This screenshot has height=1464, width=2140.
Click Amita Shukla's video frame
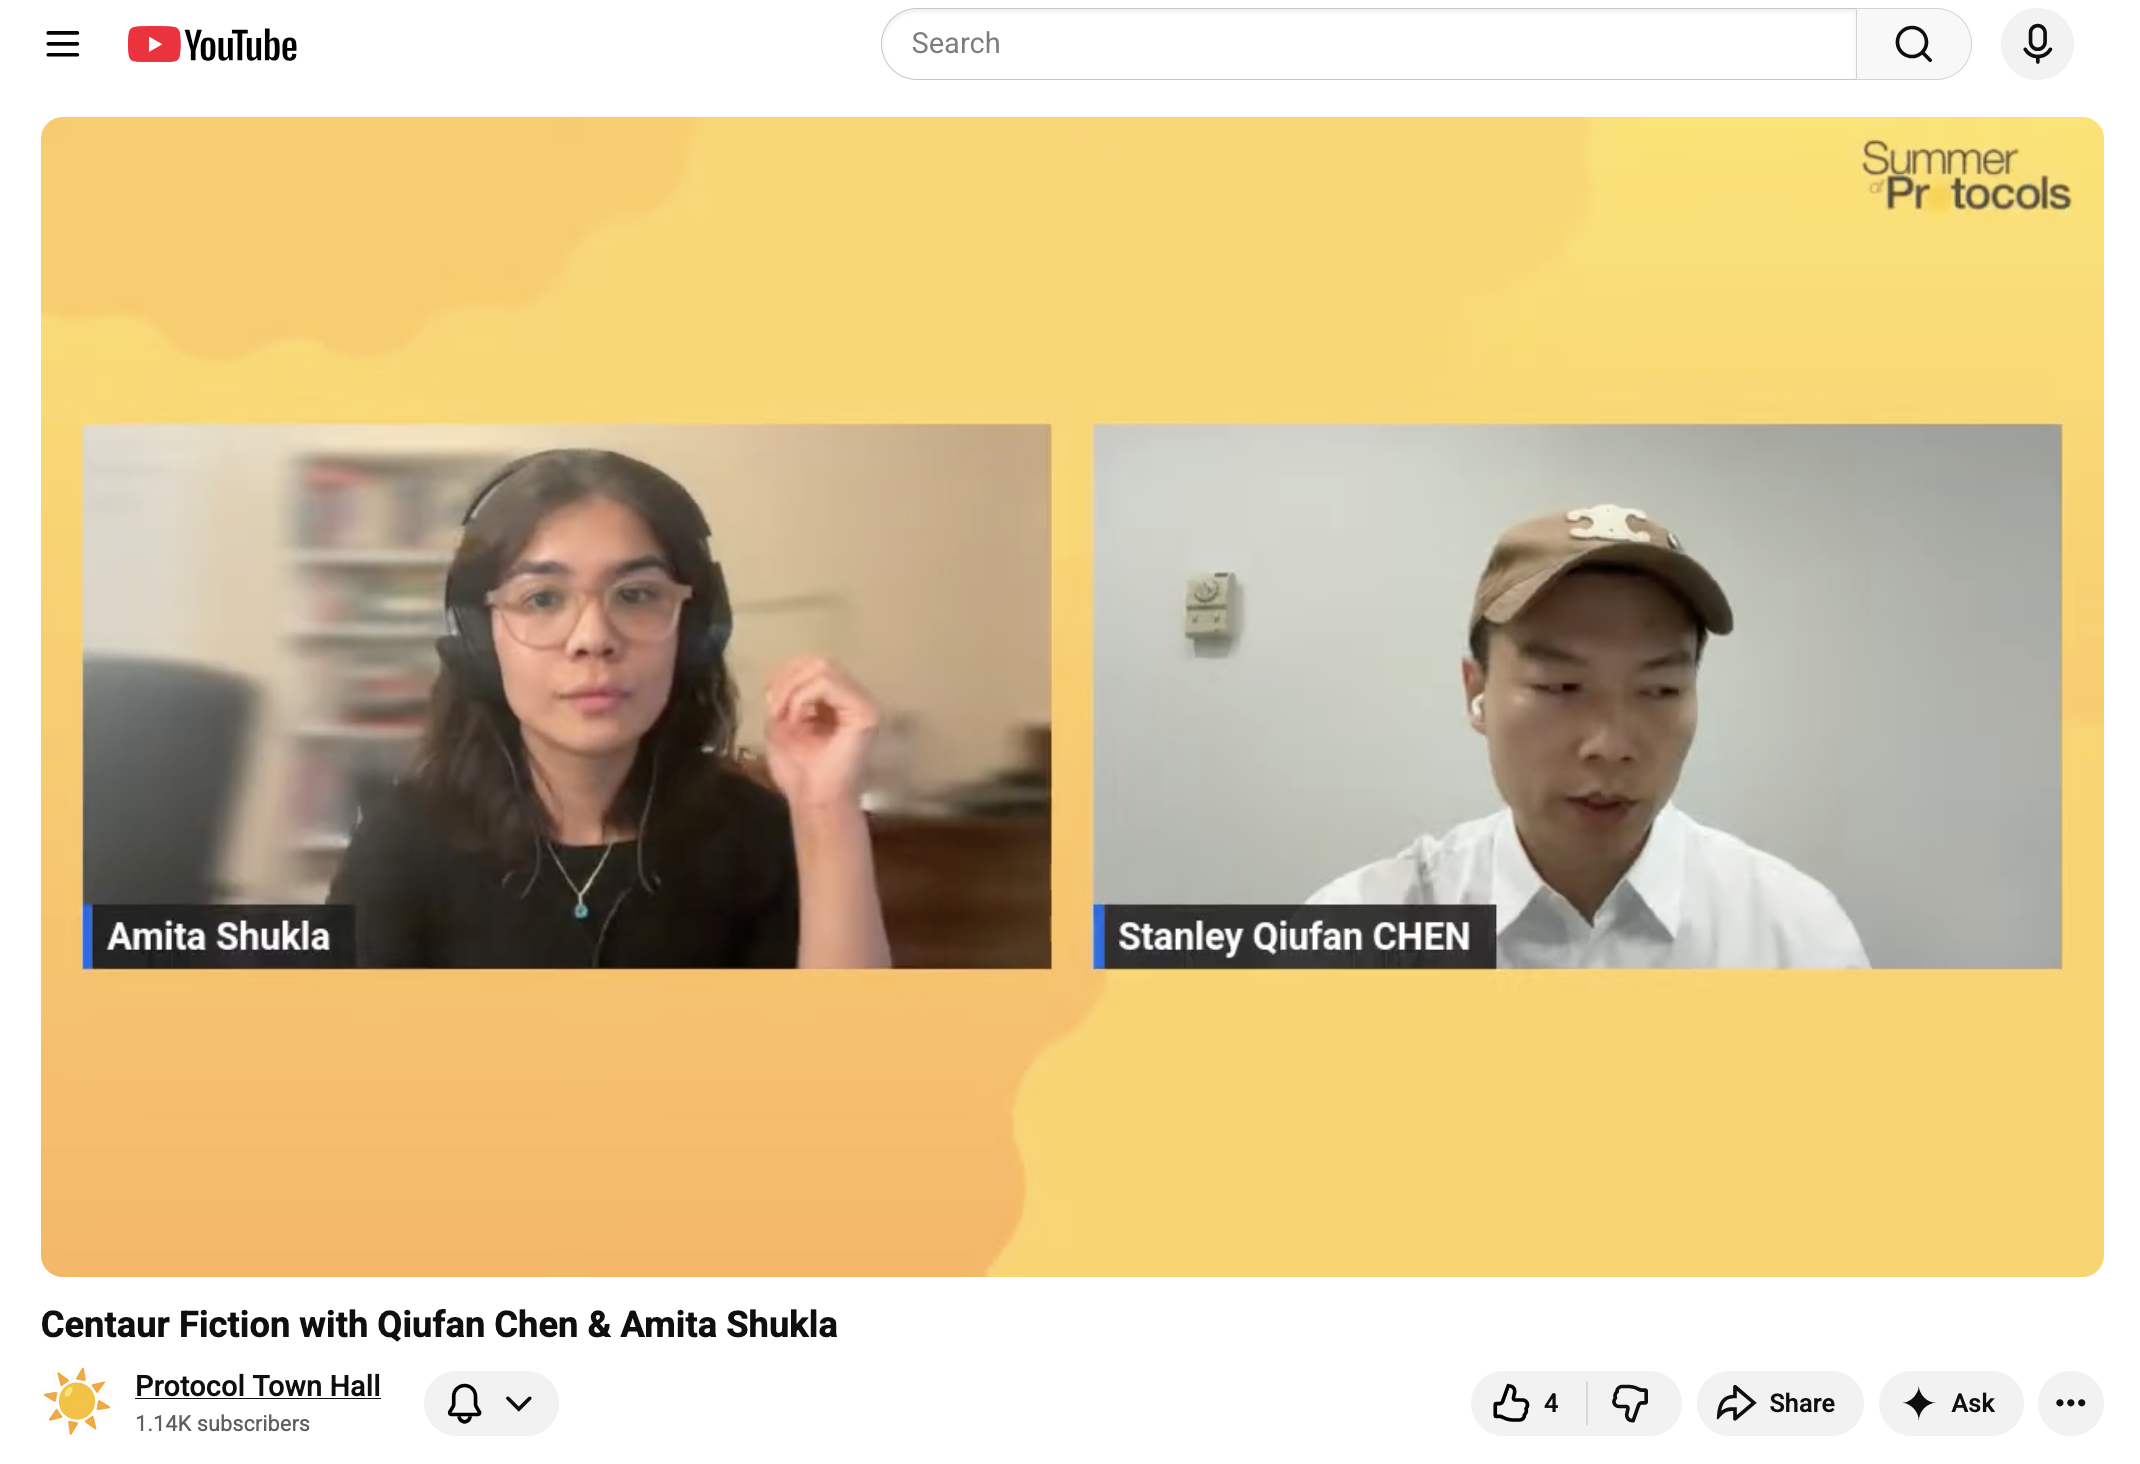pyautogui.click(x=566, y=696)
